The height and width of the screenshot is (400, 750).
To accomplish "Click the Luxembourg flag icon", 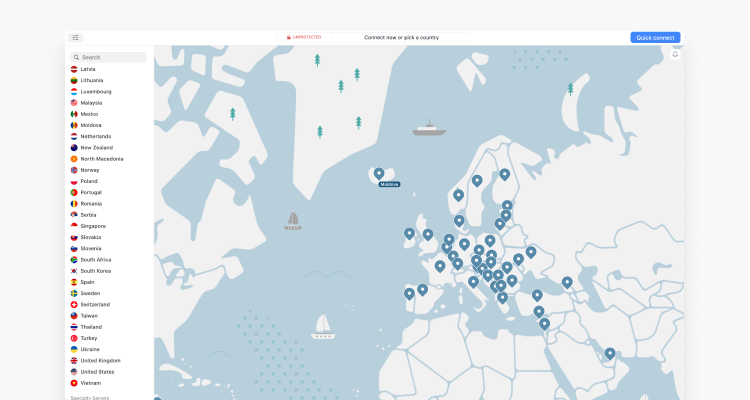I will 74,91.
